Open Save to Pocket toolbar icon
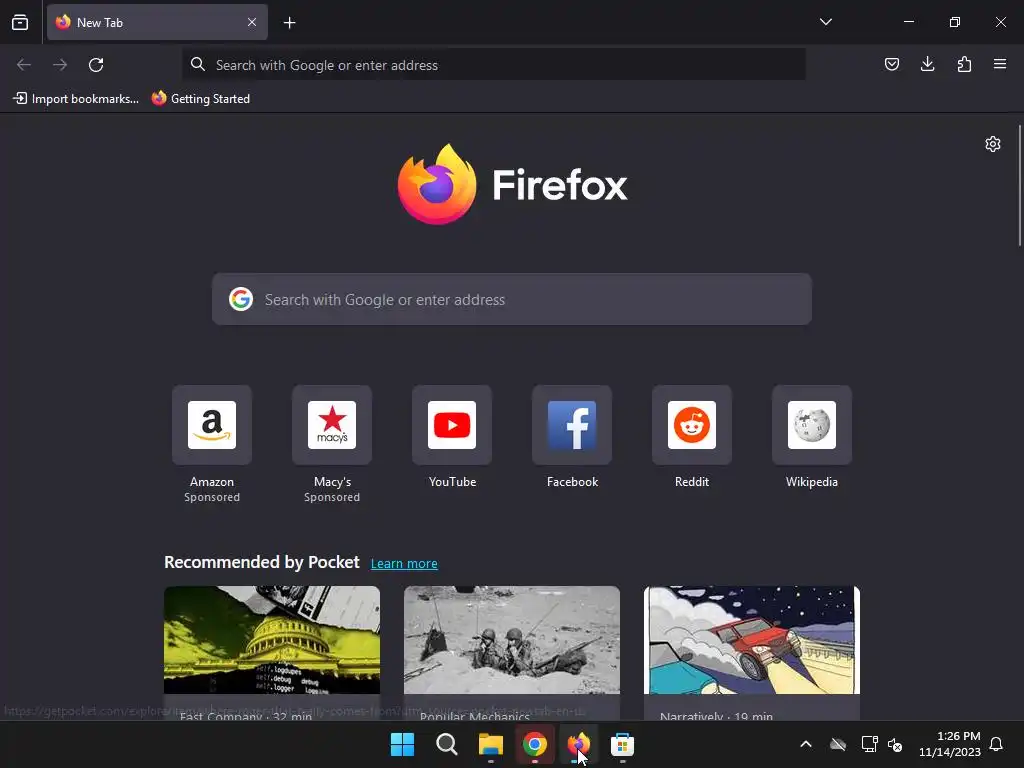 (891, 64)
